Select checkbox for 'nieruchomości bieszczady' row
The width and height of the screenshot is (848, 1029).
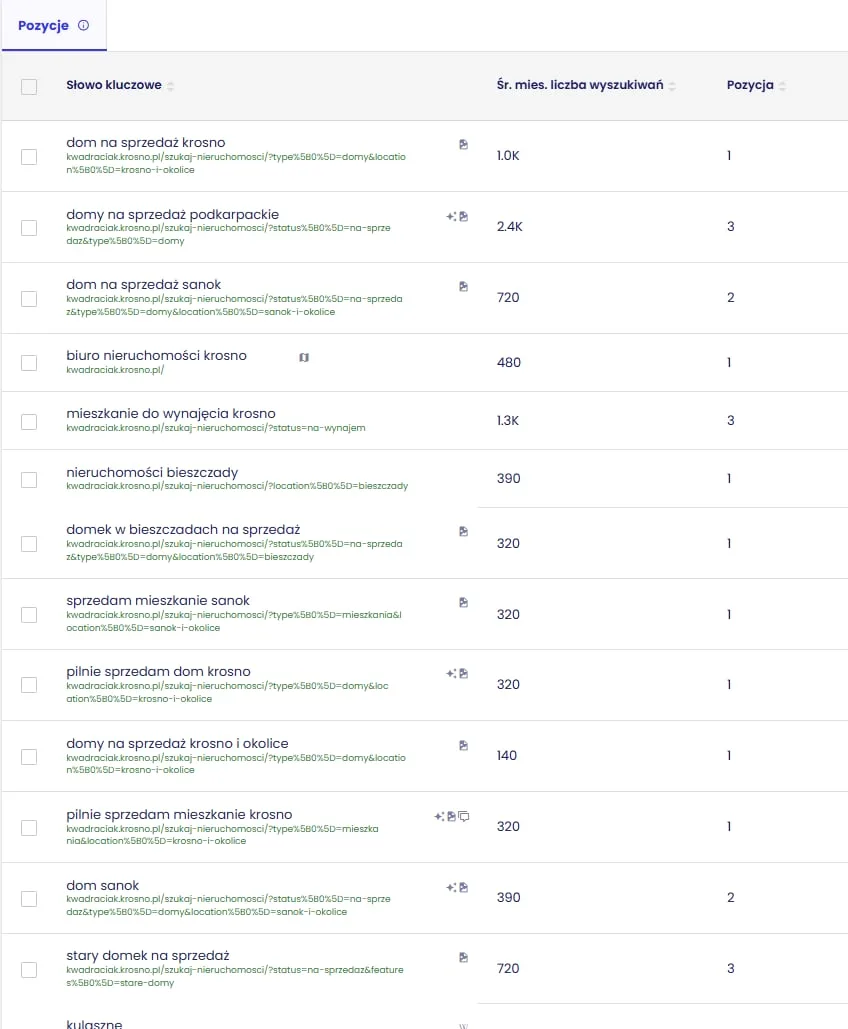(29, 479)
